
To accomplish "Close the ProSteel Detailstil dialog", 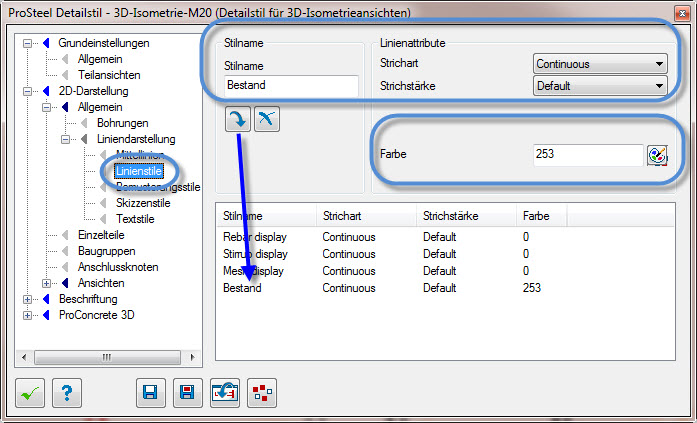I will point(682,13).
